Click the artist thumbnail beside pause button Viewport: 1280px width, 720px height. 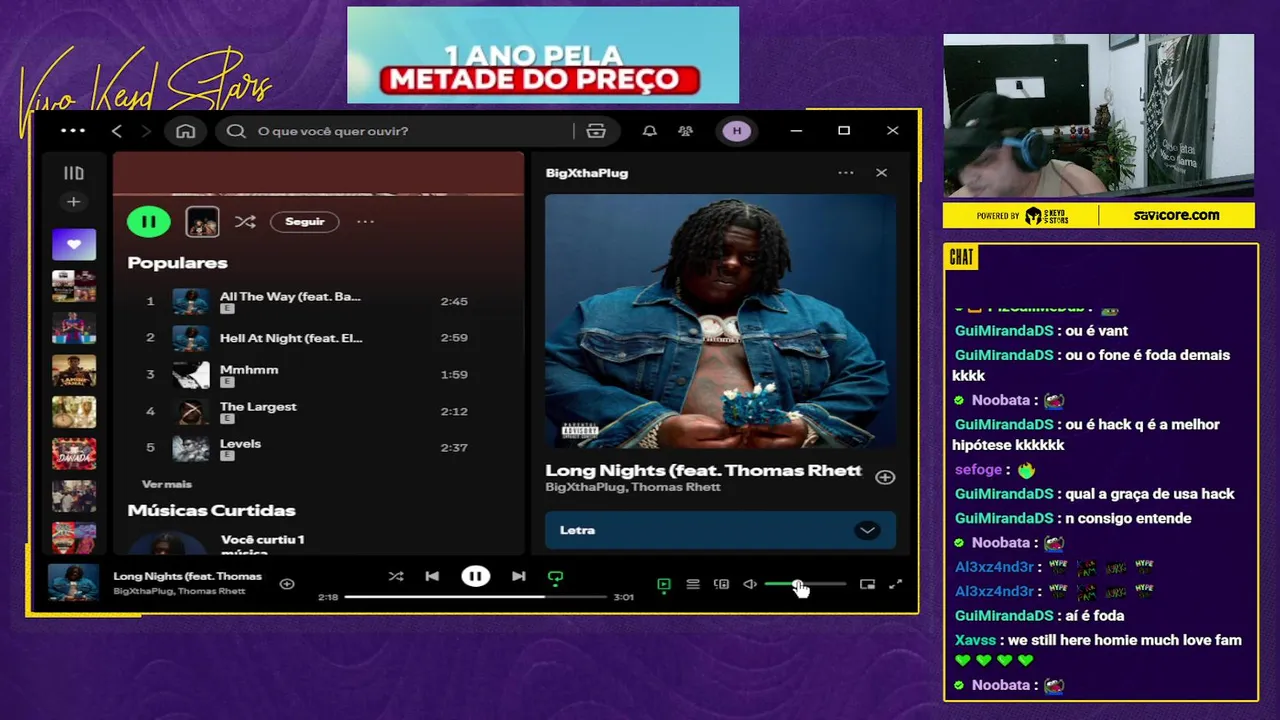click(x=202, y=222)
